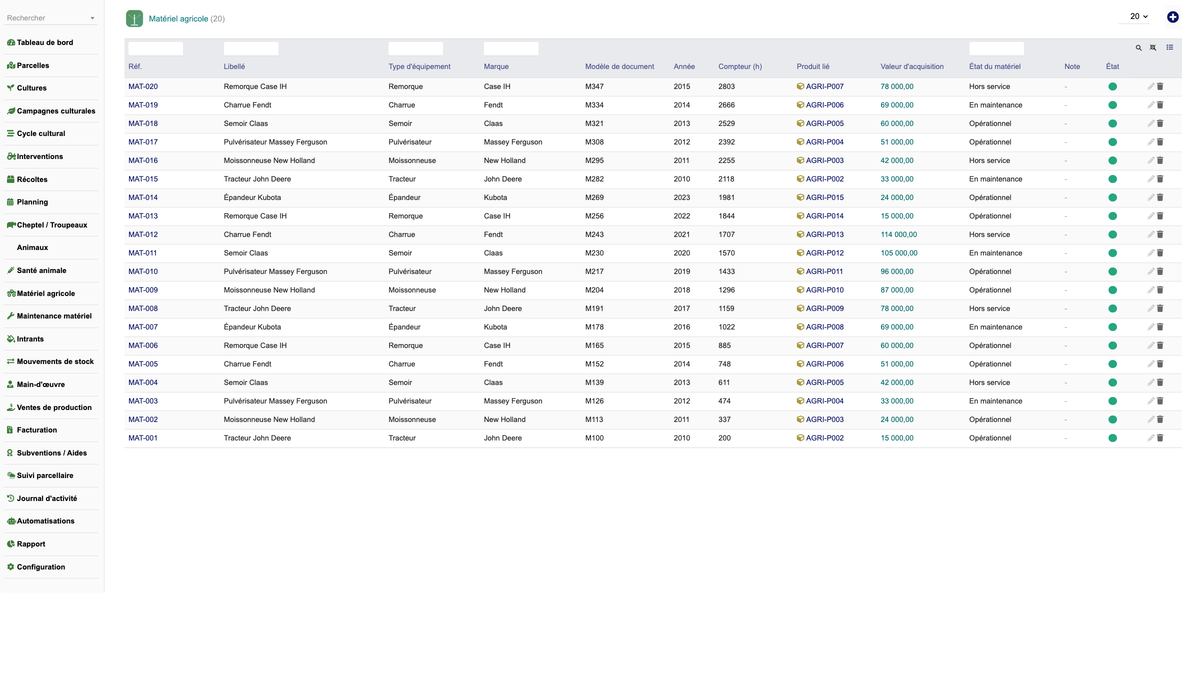Click the trash icon for MAT-012
Viewport: 1200px width, 675px height.
pyautogui.click(x=1160, y=235)
